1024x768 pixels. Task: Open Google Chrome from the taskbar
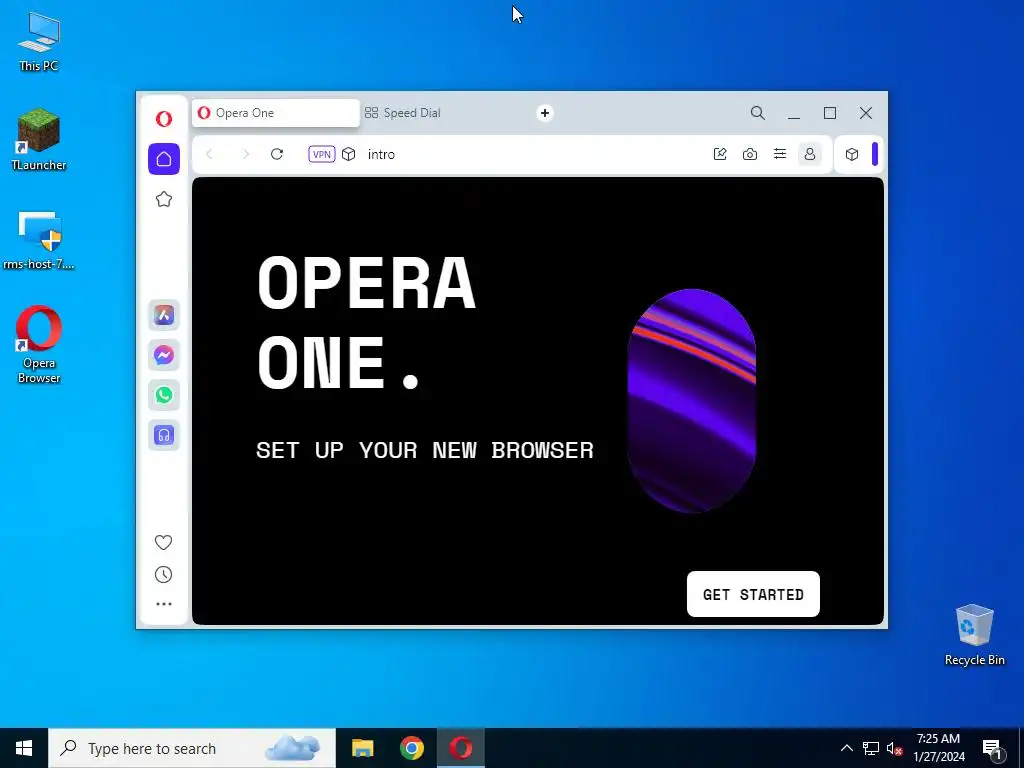[x=411, y=748]
